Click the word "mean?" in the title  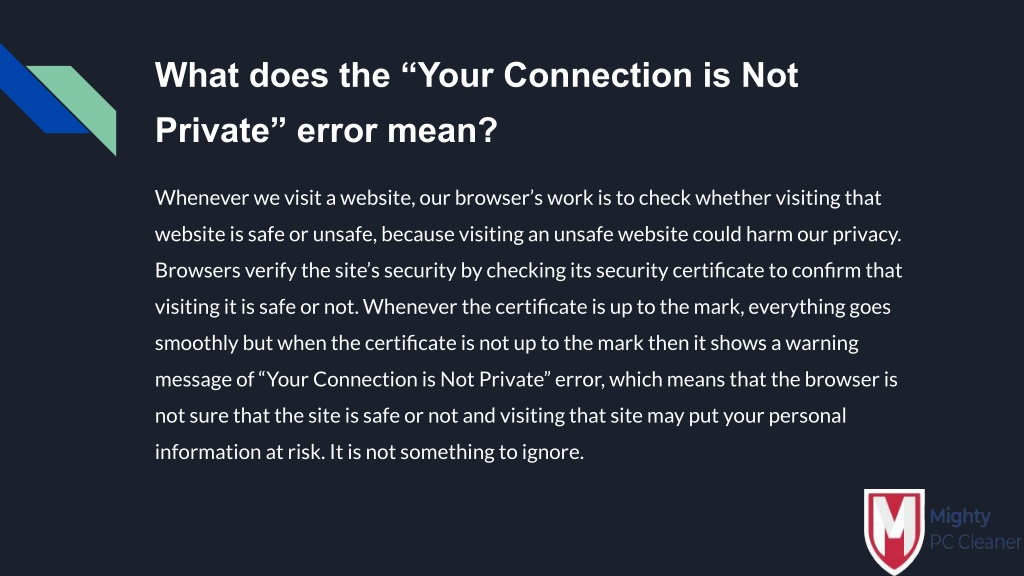[443, 130]
